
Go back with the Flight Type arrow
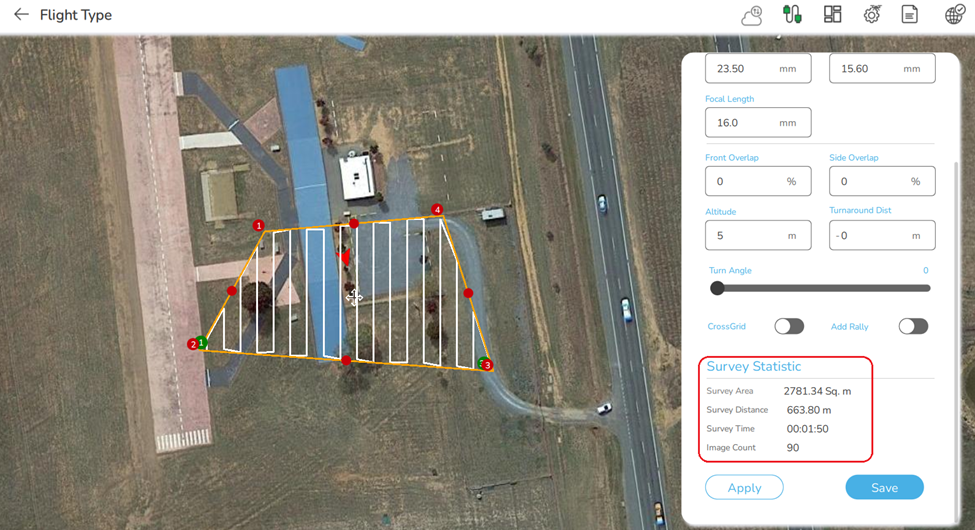(x=21, y=14)
